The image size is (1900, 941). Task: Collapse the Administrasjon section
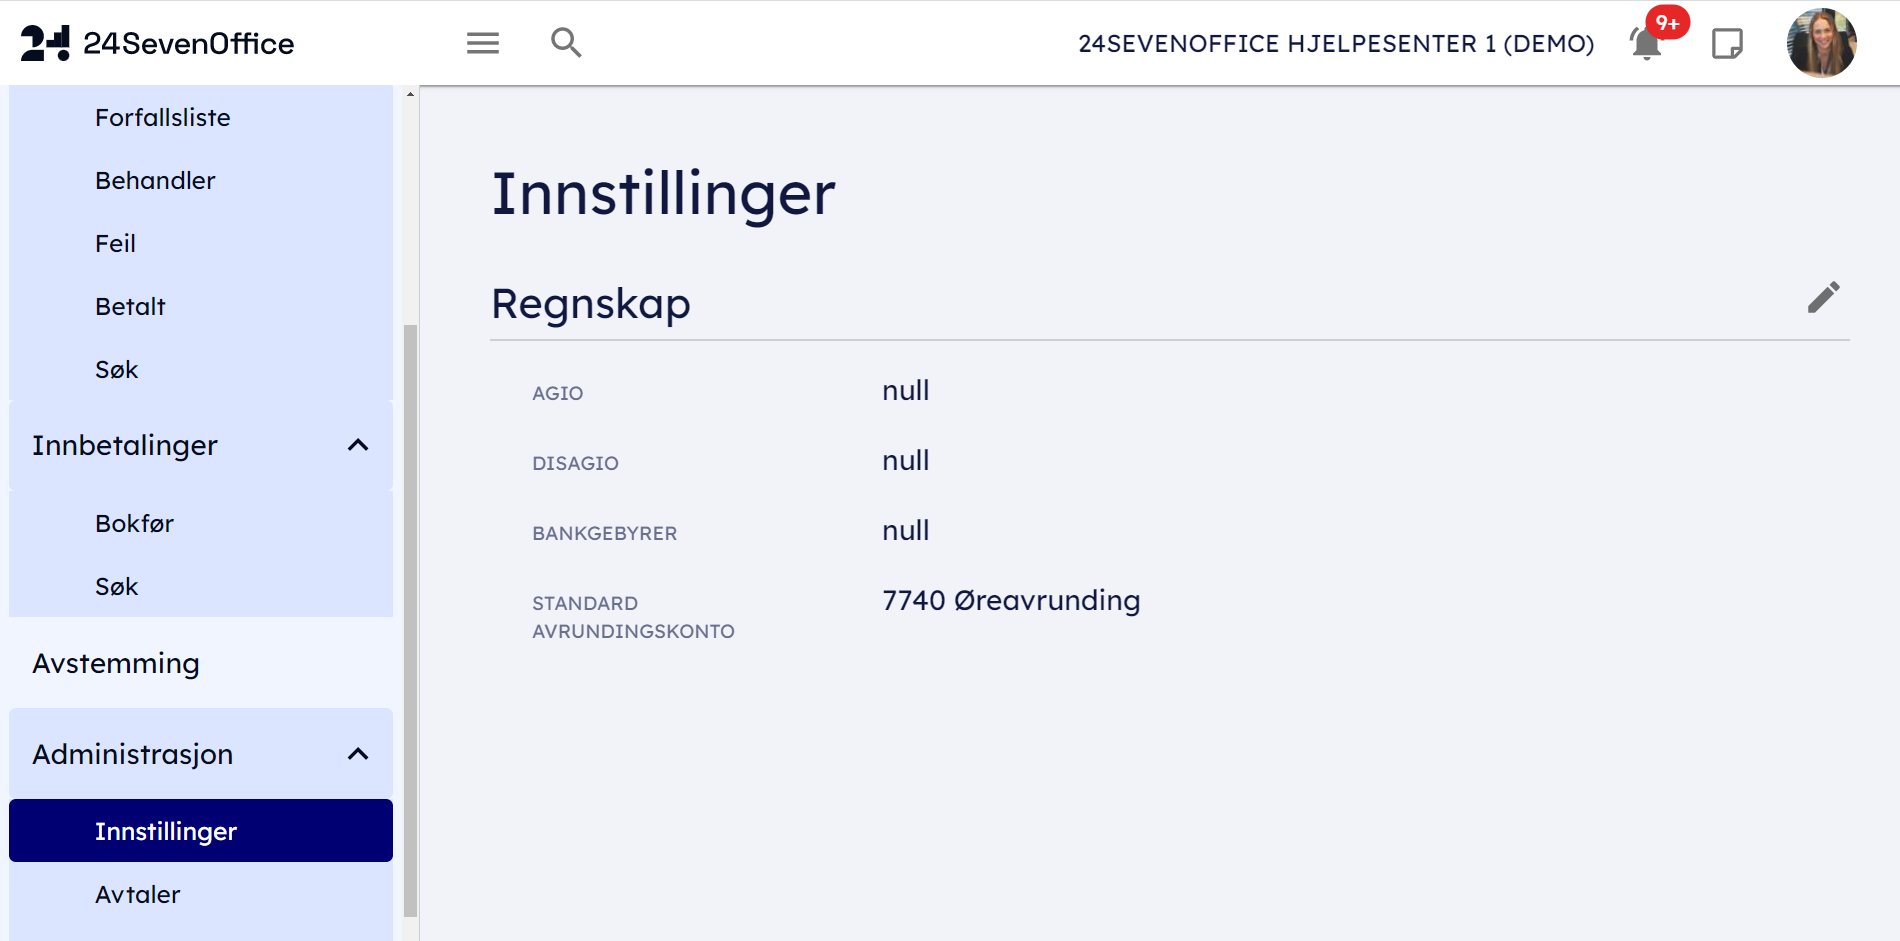(x=358, y=754)
